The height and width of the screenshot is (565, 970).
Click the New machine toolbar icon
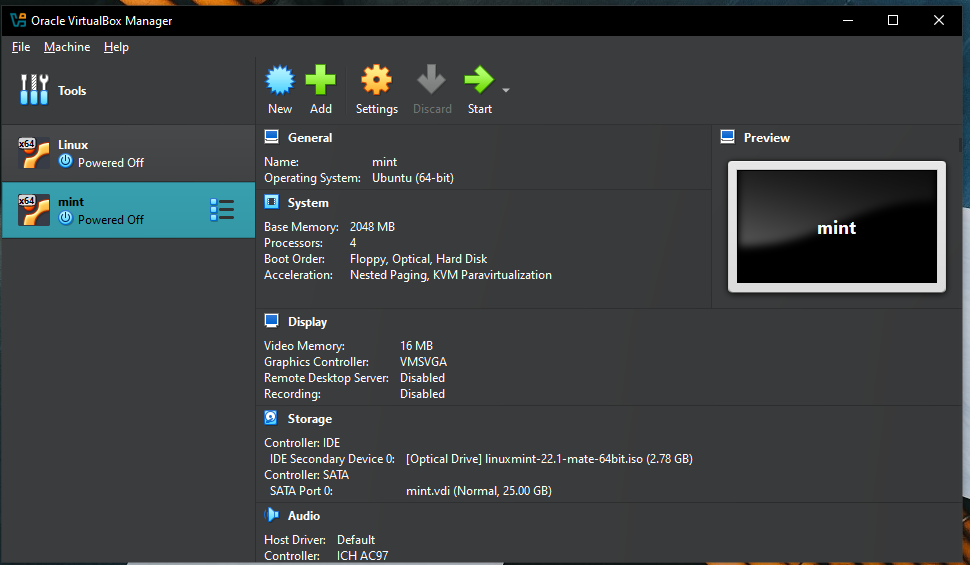(x=280, y=81)
